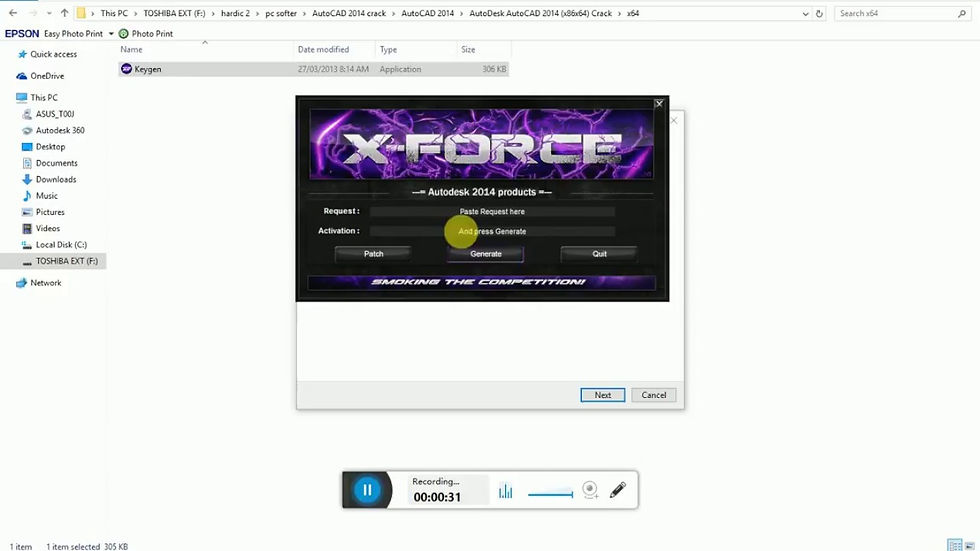The width and height of the screenshot is (980, 551).
Task: Click hardic 2 in the address path
Action: (235, 13)
